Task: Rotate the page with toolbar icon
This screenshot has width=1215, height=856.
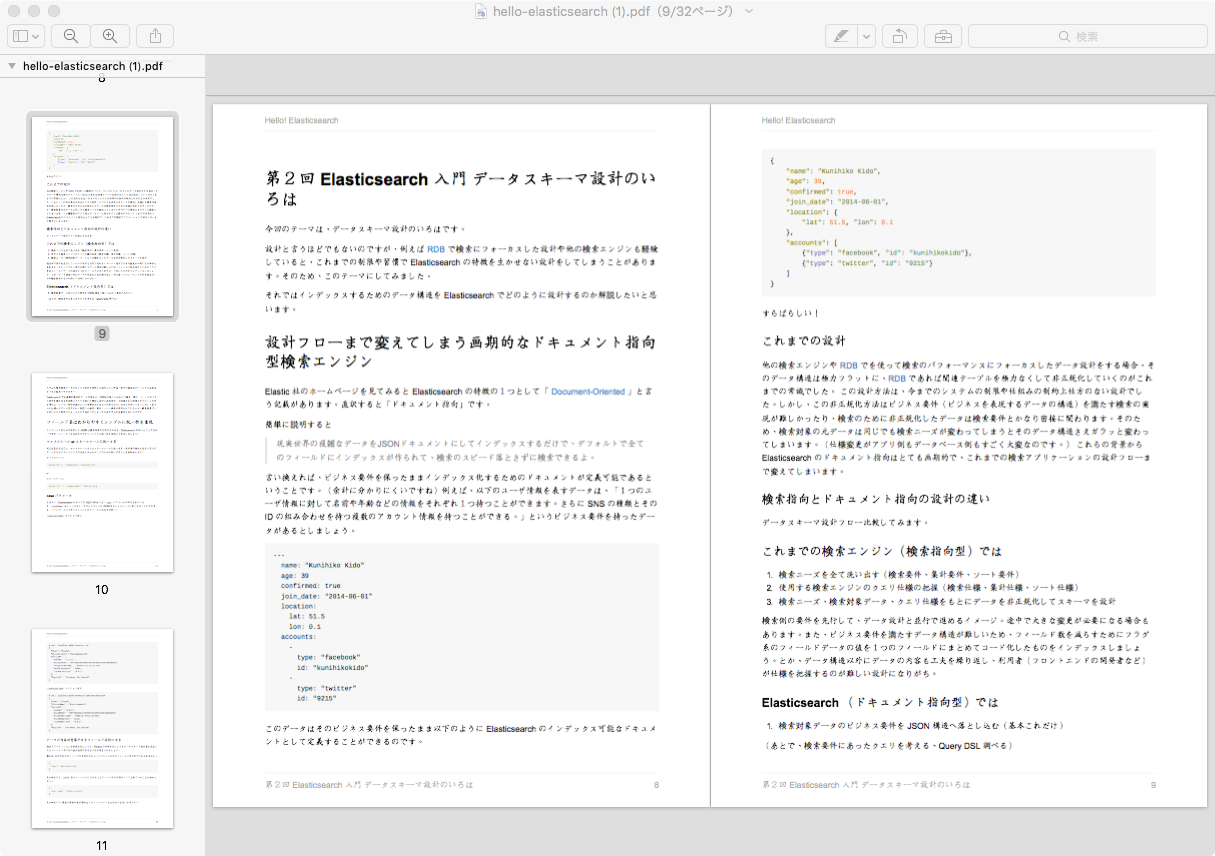Action: click(x=899, y=36)
